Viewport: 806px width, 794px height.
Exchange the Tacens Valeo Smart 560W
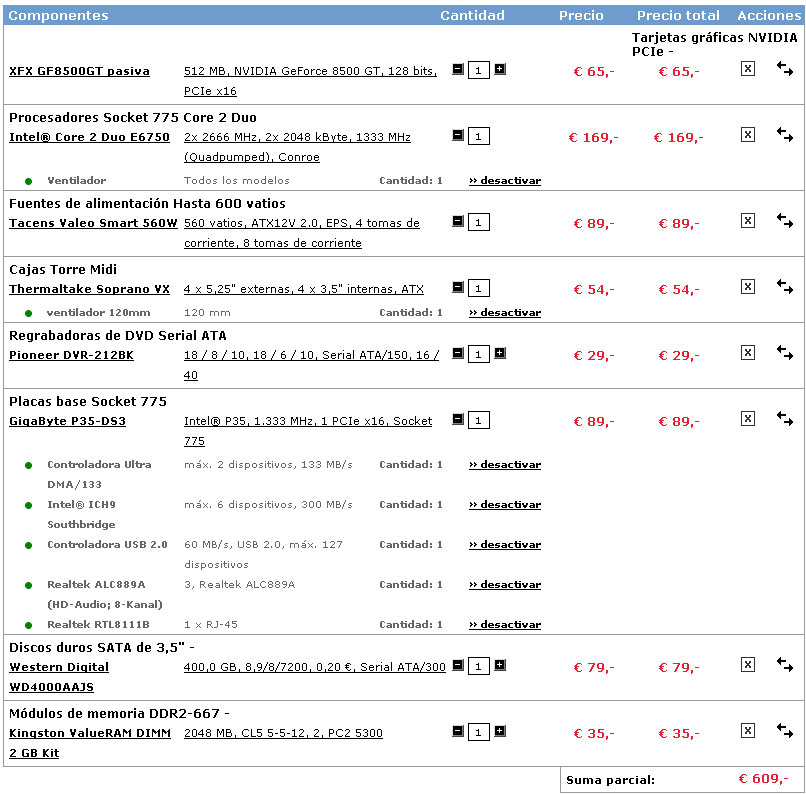click(784, 220)
